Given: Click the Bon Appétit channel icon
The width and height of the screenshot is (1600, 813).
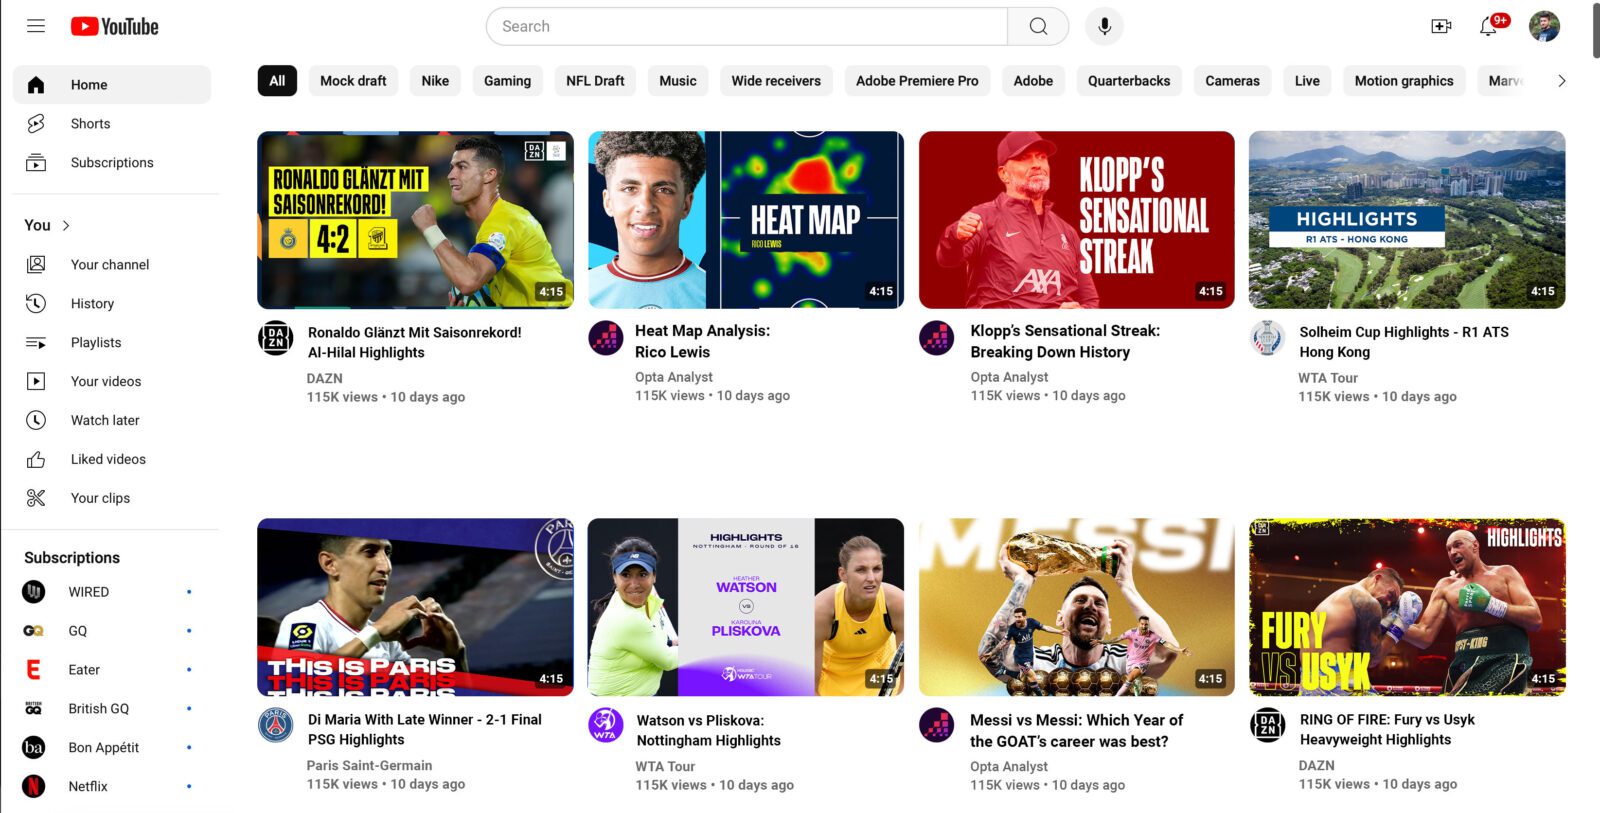Looking at the screenshot, I should (34, 748).
